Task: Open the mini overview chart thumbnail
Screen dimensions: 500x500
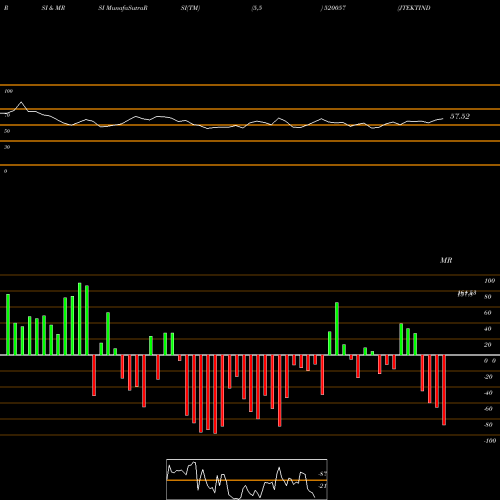Action: (x=247, y=479)
